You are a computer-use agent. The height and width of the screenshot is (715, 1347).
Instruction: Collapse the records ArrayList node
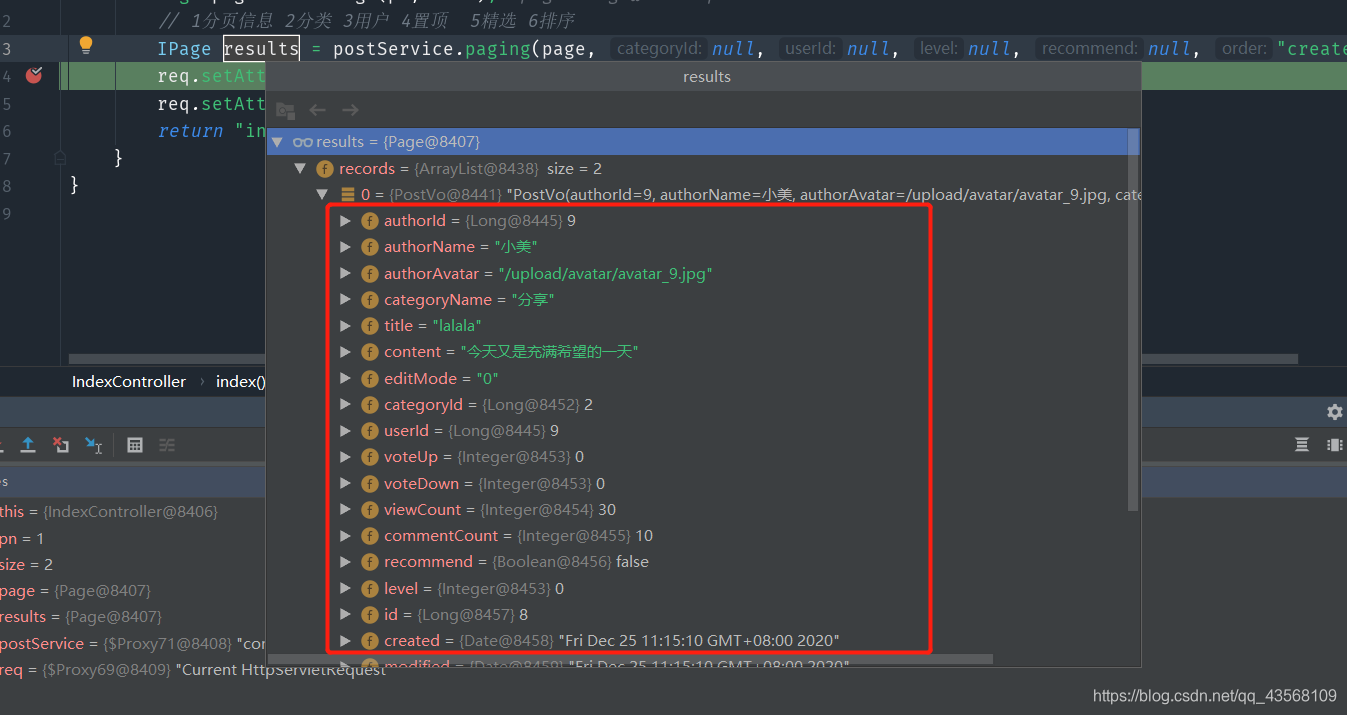click(300, 169)
